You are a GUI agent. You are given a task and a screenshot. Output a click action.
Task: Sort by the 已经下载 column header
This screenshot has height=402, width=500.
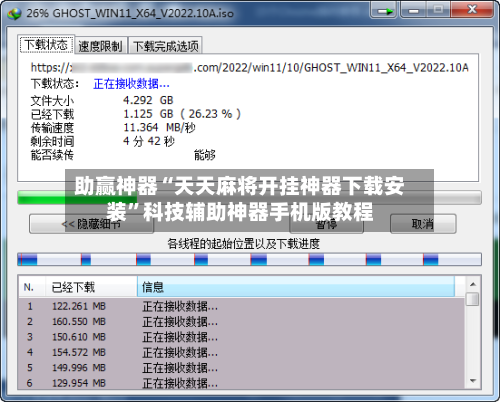pyautogui.click(x=91, y=287)
